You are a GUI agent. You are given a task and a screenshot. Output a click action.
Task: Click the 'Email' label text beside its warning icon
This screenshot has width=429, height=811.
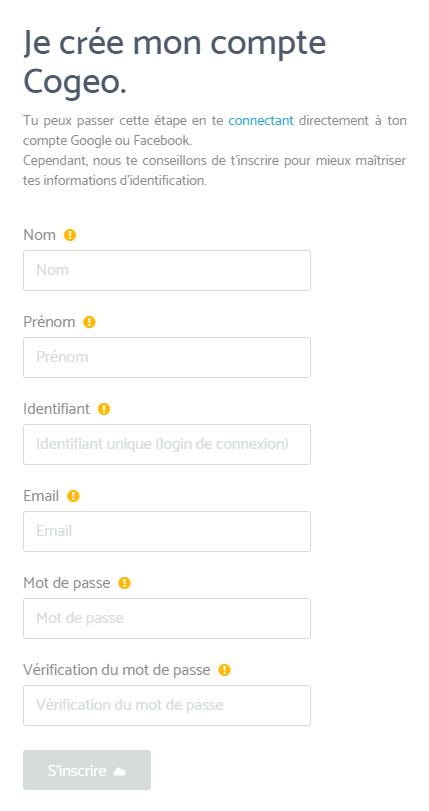[41, 495]
